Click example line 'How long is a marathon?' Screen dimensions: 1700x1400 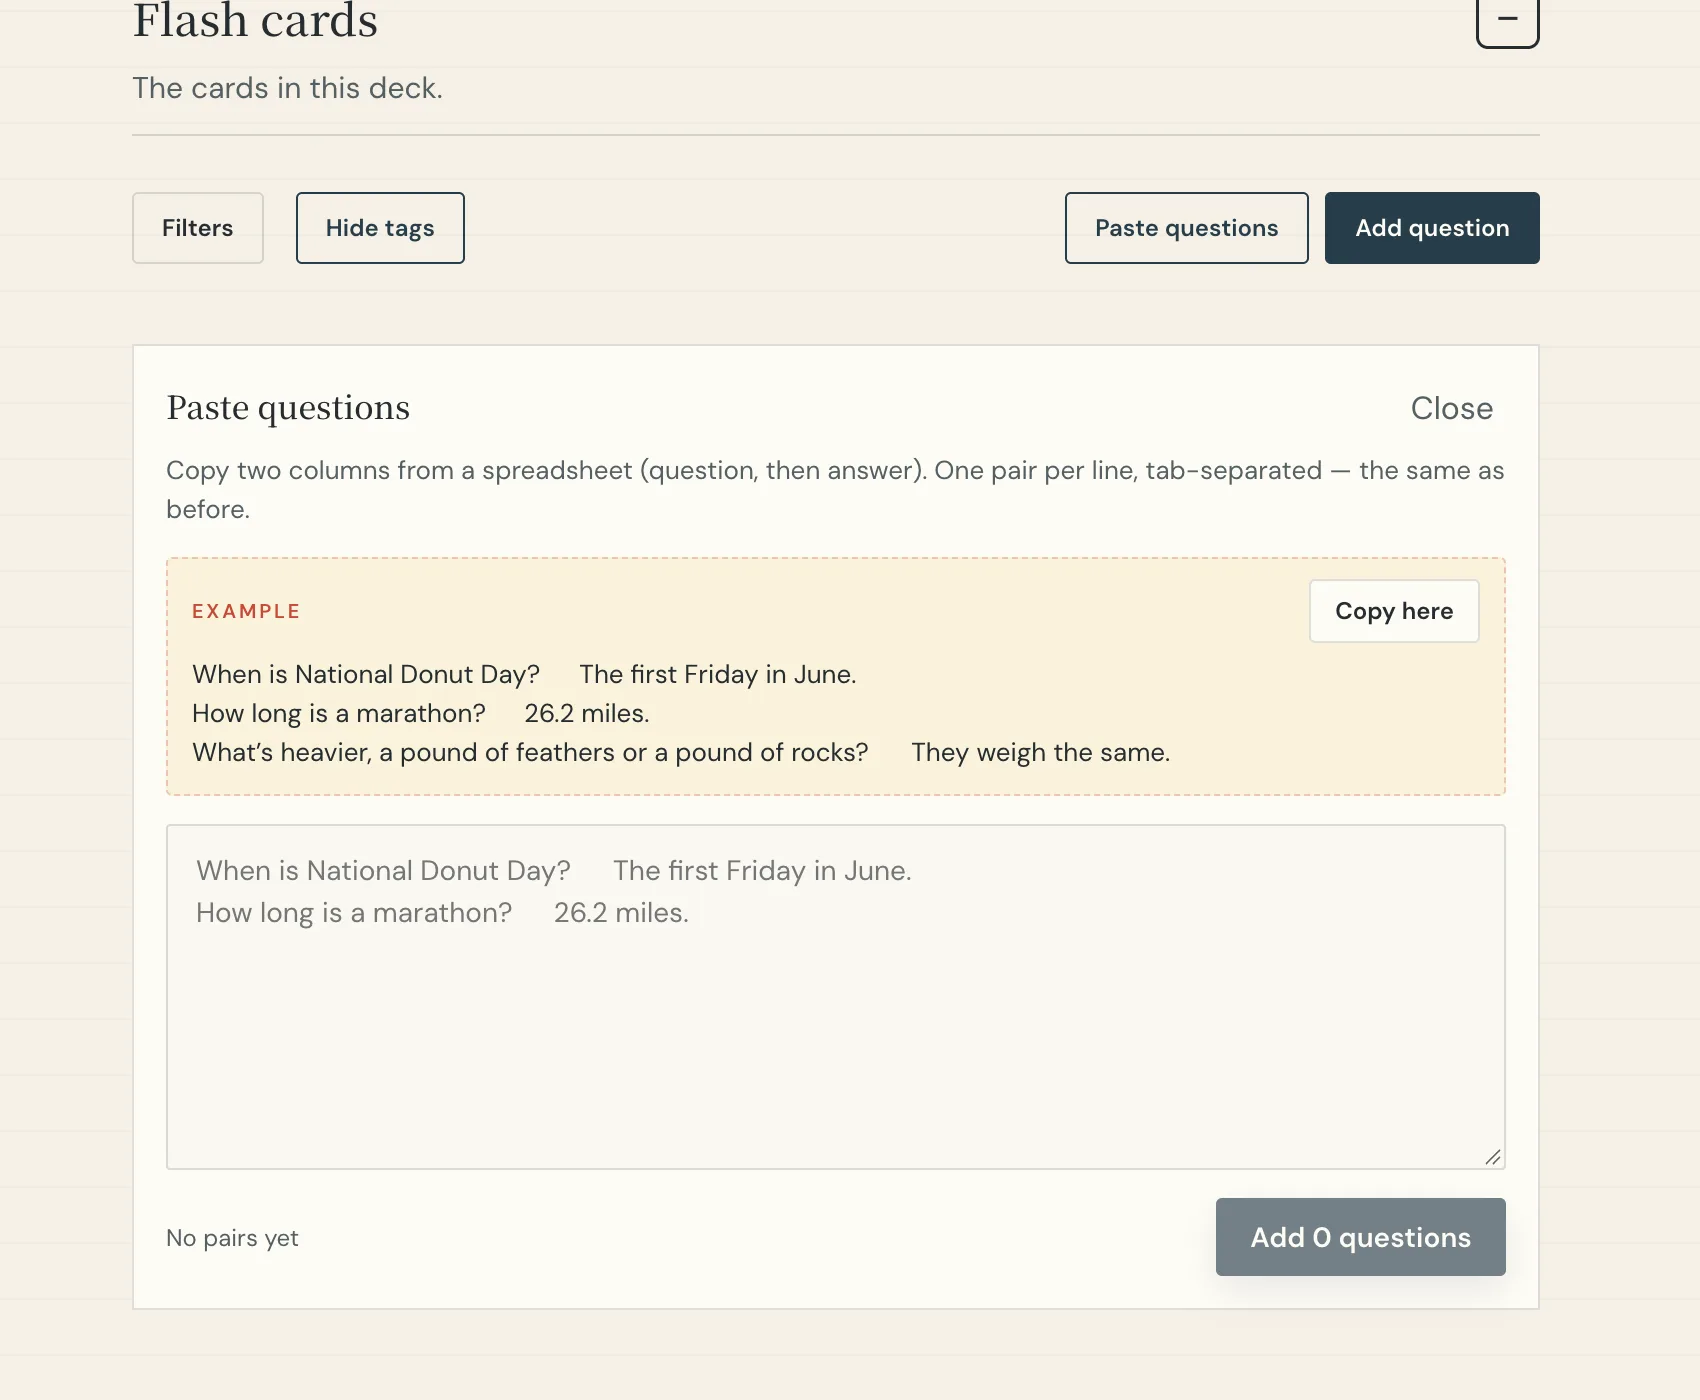pyautogui.click(x=338, y=713)
